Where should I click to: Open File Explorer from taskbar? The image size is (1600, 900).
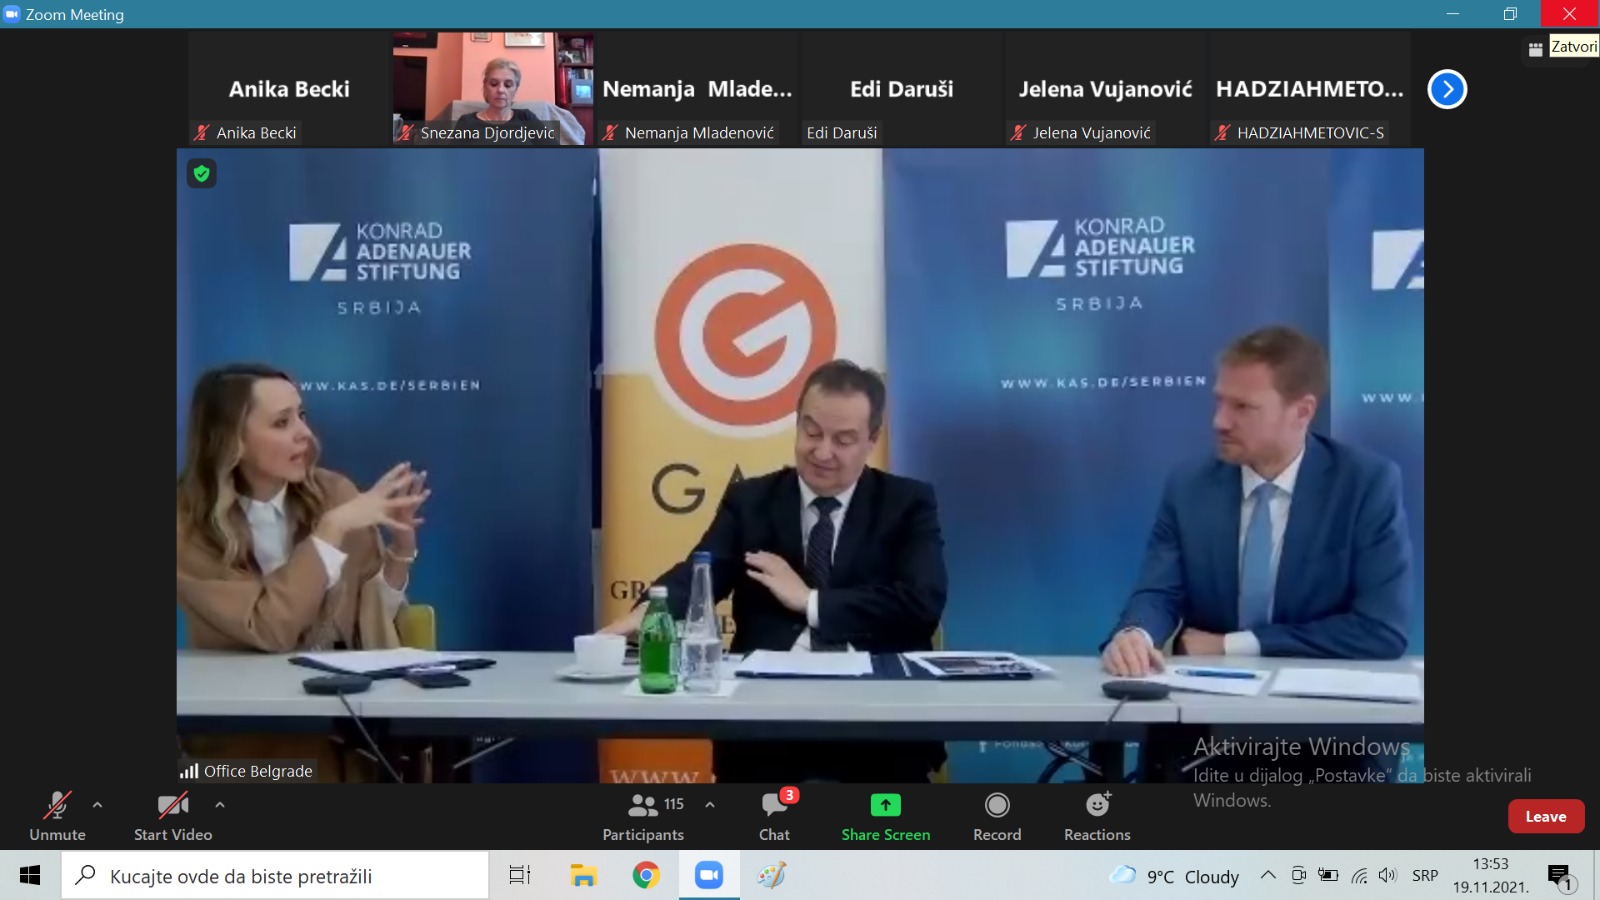click(x=583, y=876)
